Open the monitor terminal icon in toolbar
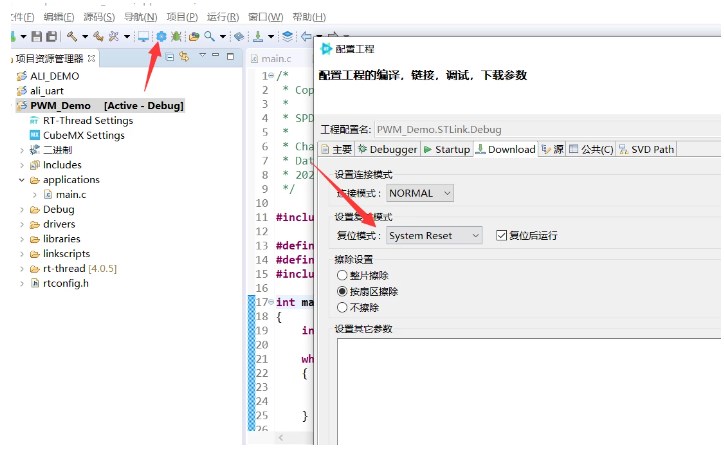The height and width of the screenshot is (451, 724). click(143, 36)
